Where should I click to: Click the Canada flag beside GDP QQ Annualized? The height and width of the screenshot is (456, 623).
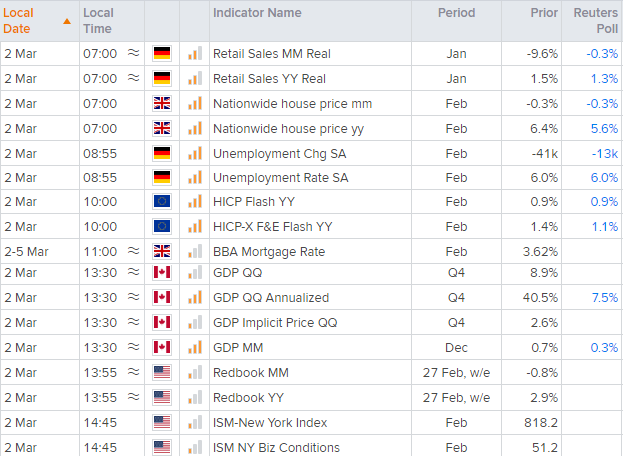(162, 297)
